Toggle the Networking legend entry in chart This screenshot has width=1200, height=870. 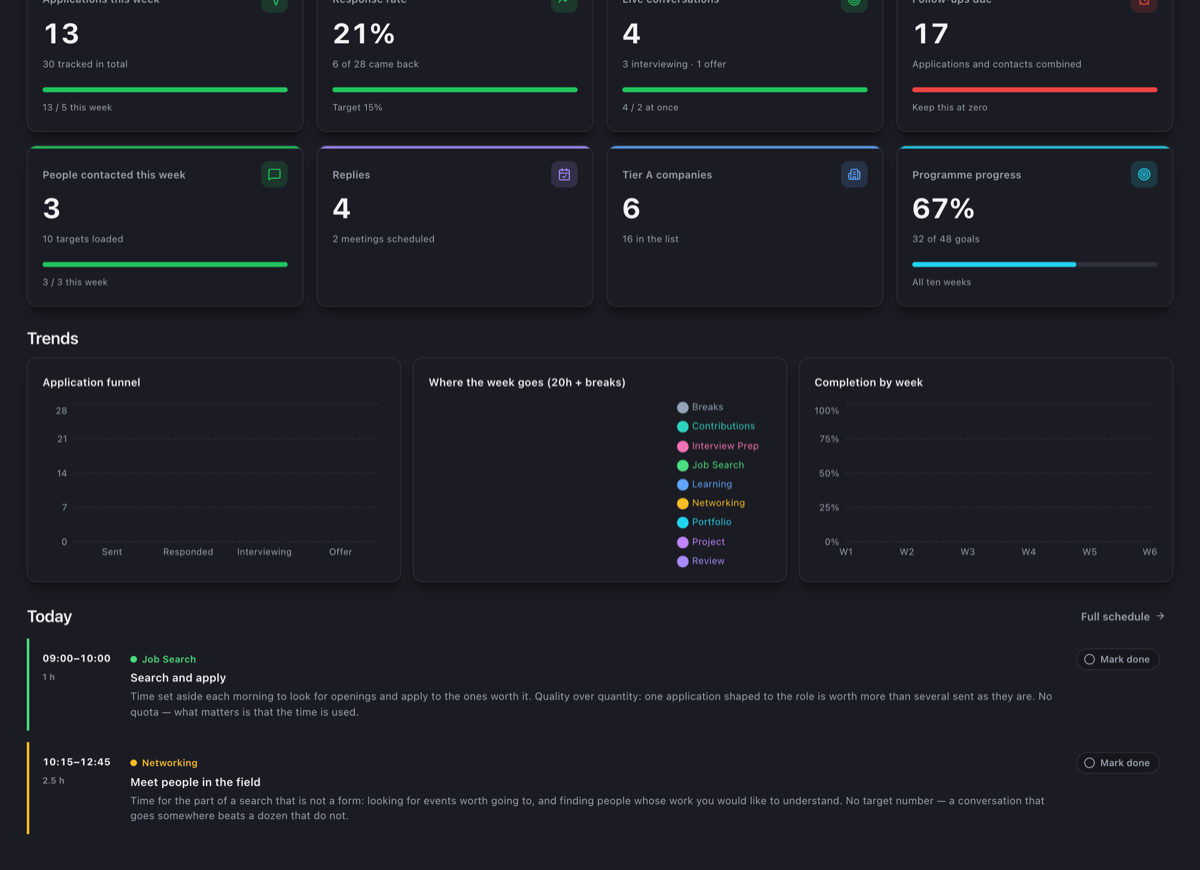point(711,503)
